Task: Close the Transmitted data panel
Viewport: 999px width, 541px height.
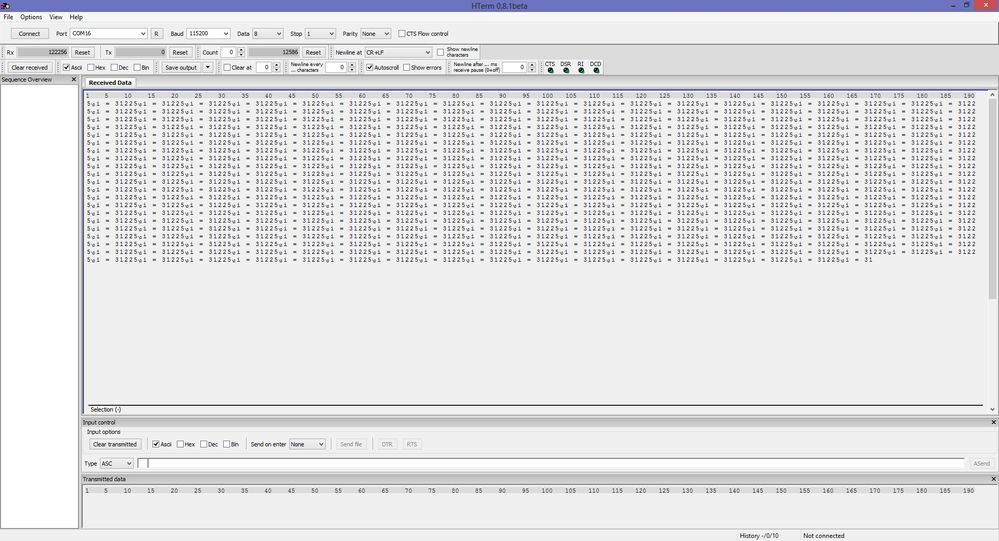Action: click(x=993, y=479)
